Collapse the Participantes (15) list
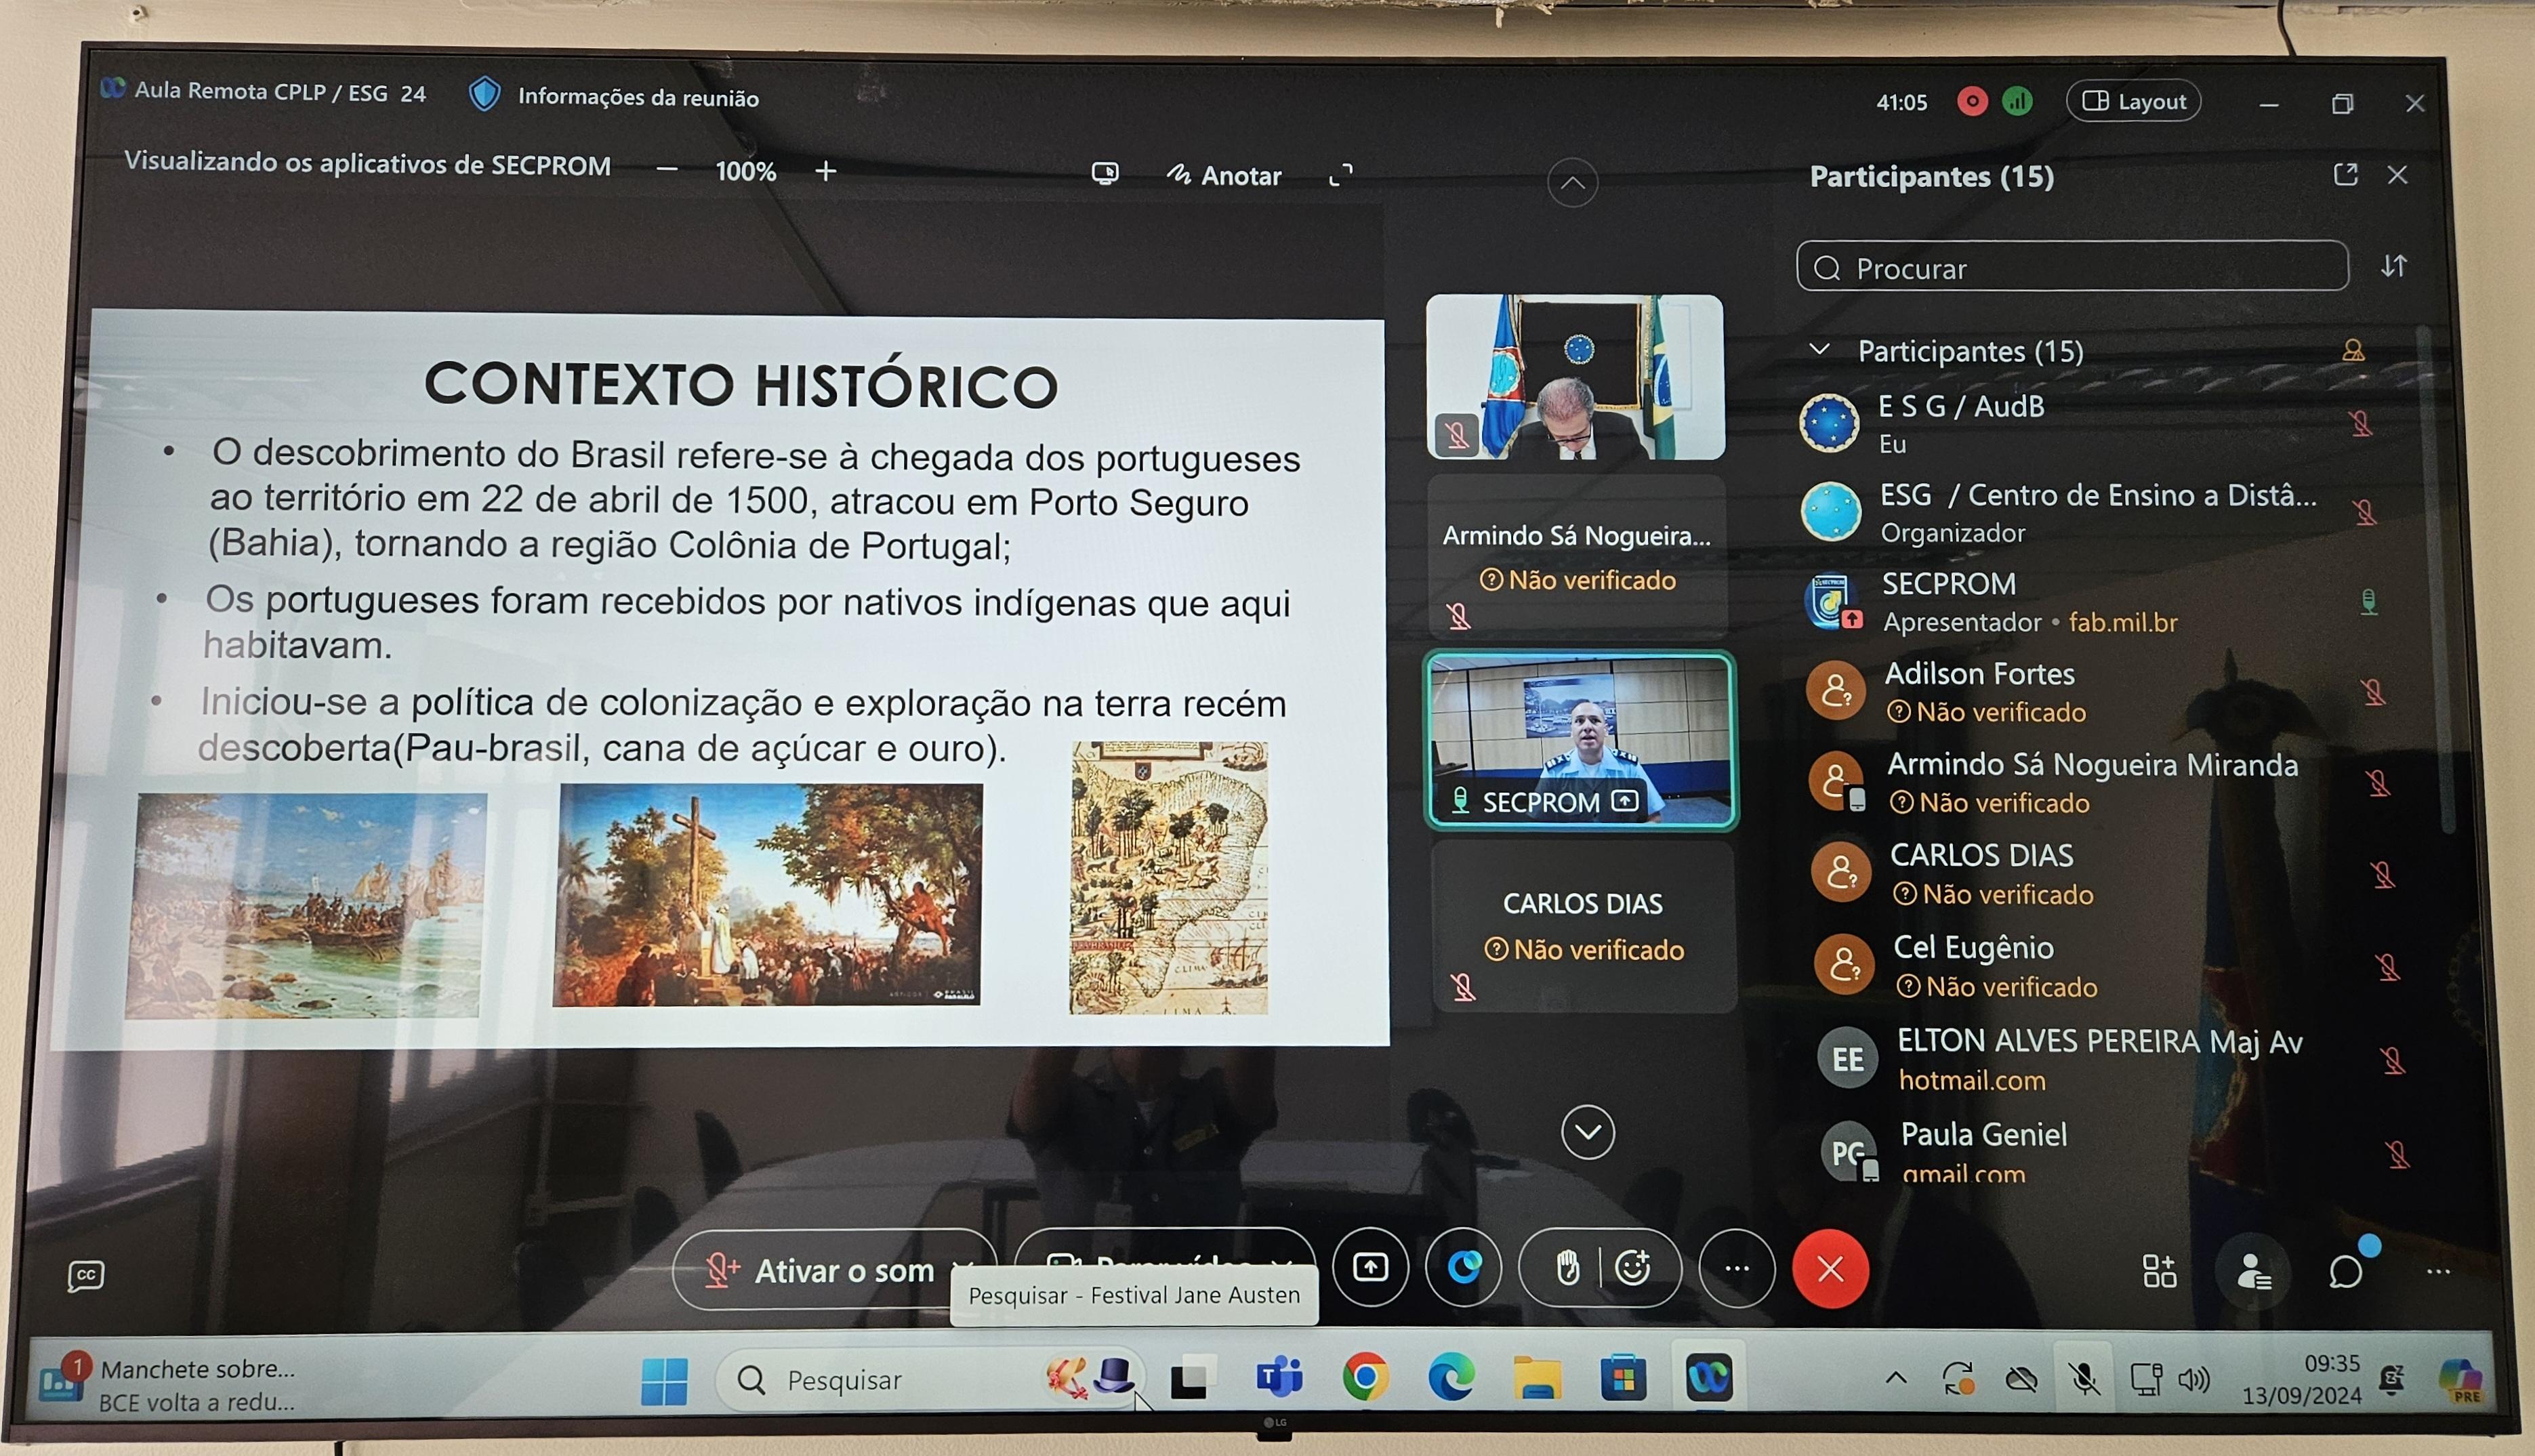The image size is (2535, 1456). [x=1820, y=349]
